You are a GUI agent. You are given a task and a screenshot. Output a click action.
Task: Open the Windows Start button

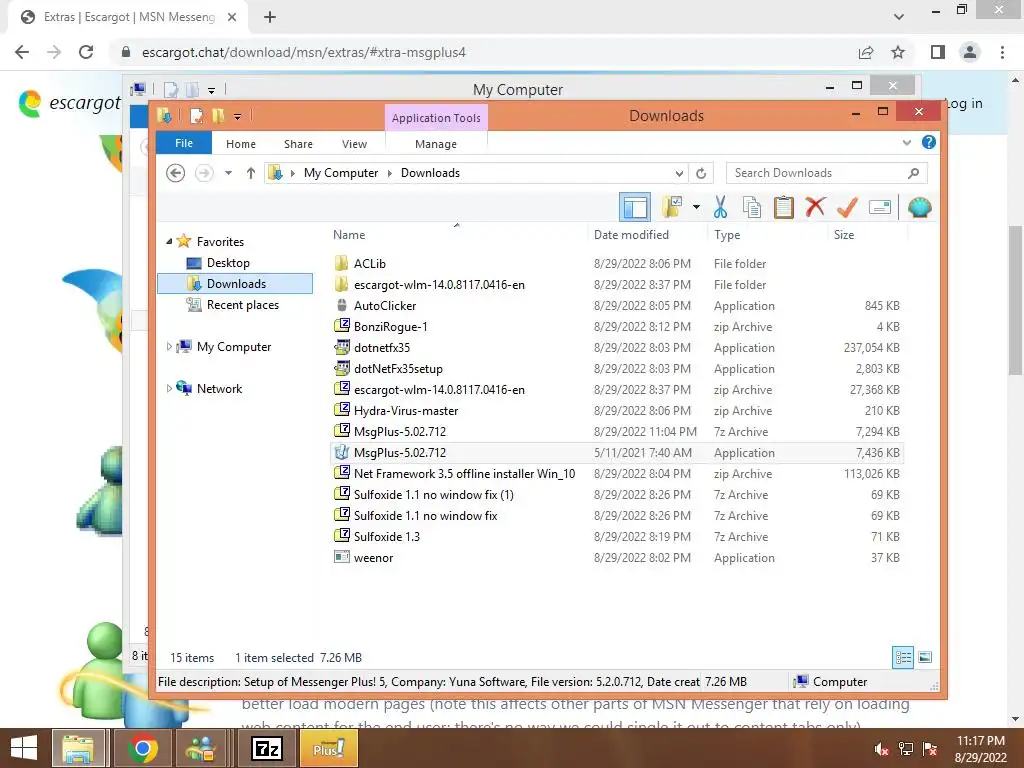(x=24, y=748)
